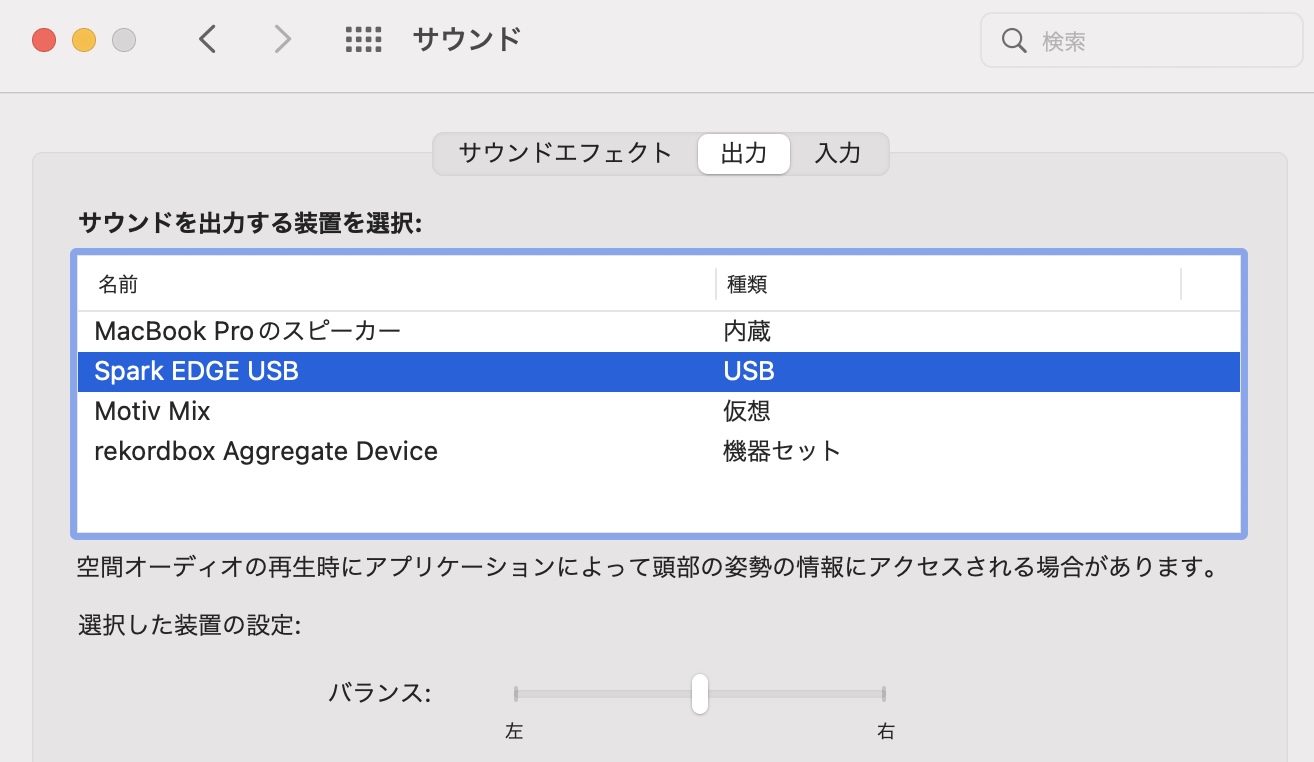
Task: Select MacBook Proのスピーカー output device
Action: [659, 331]
